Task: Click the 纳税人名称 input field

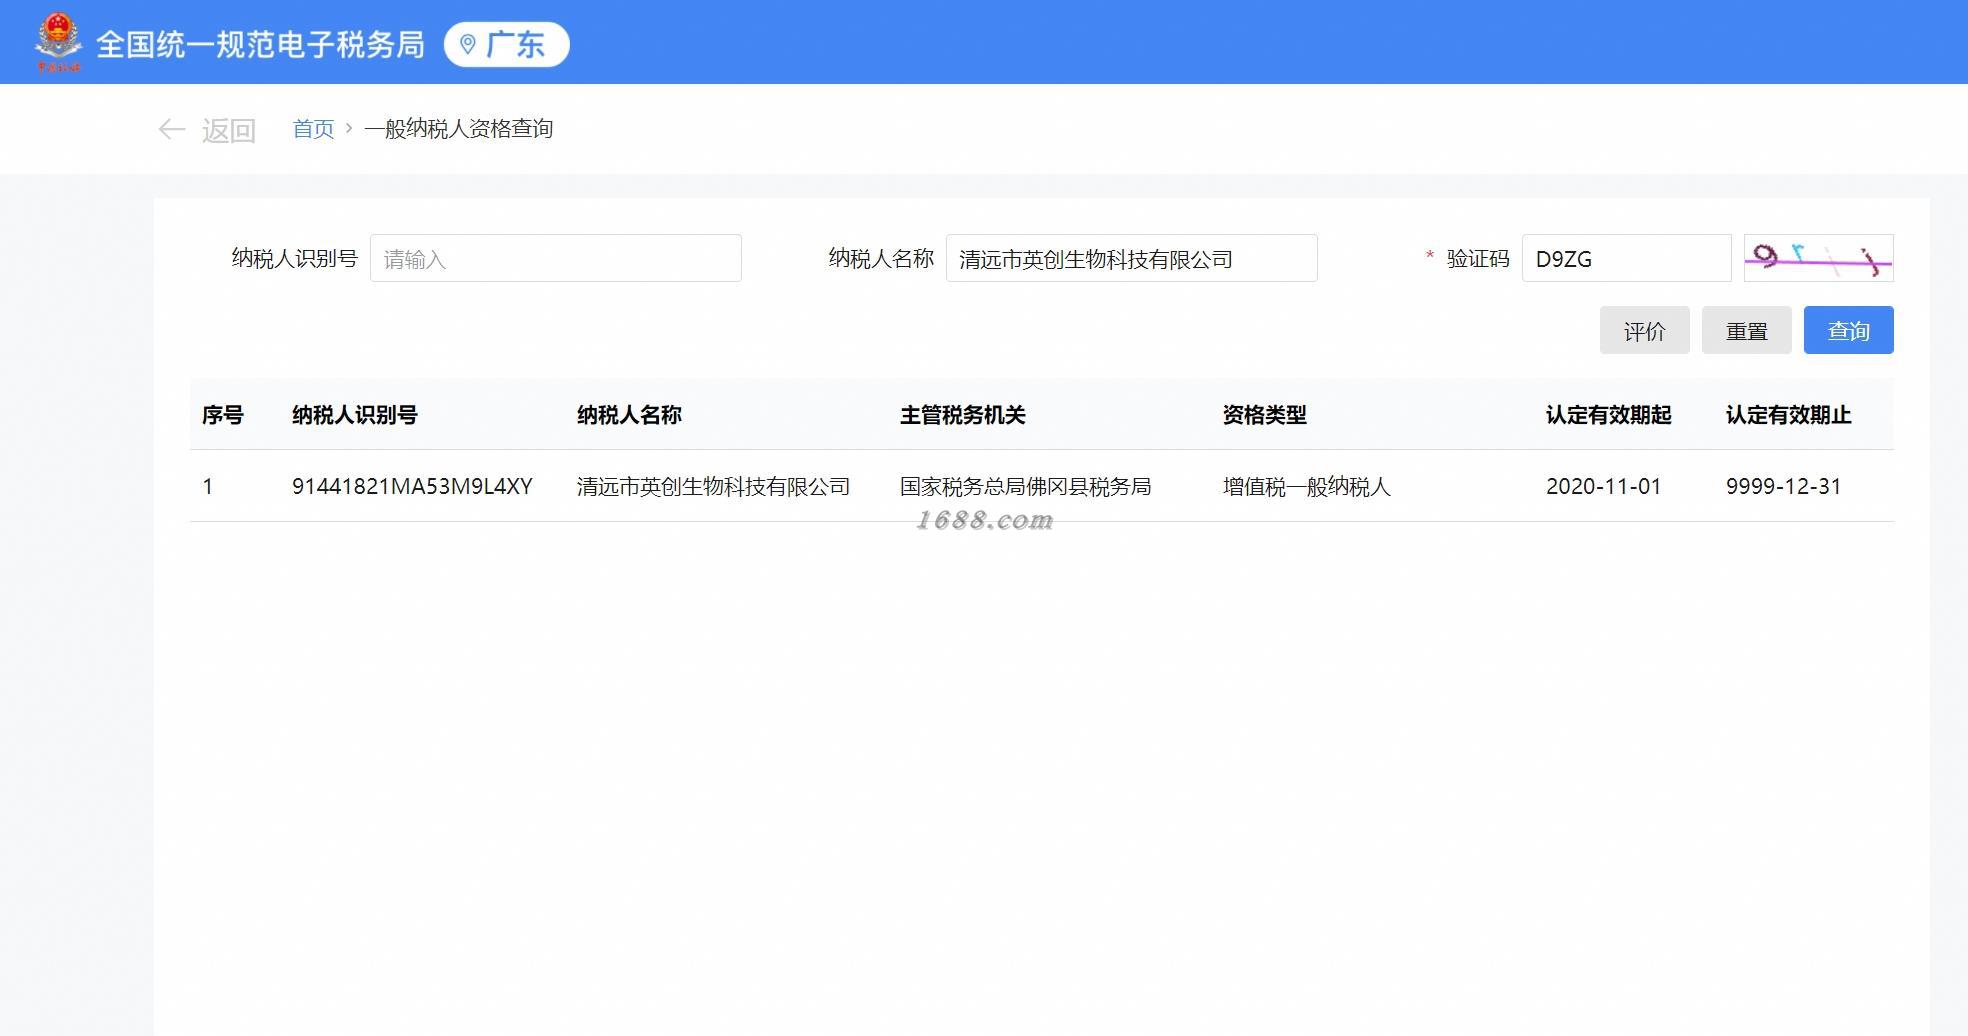Action: tap(1132, 258)
